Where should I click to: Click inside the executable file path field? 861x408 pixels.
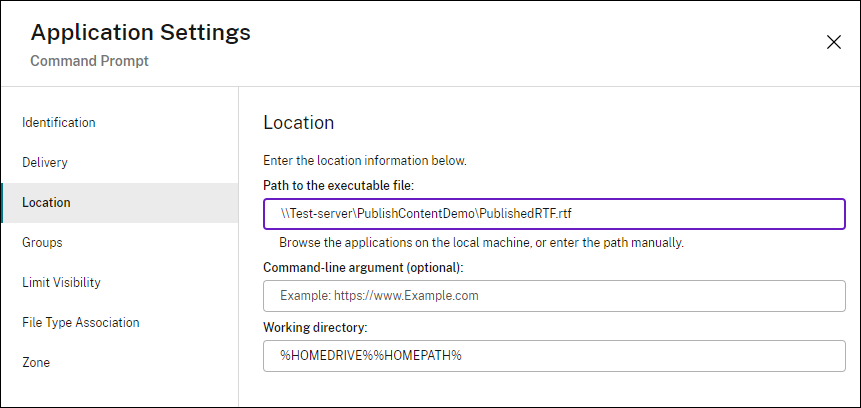[x=554, y=214]
